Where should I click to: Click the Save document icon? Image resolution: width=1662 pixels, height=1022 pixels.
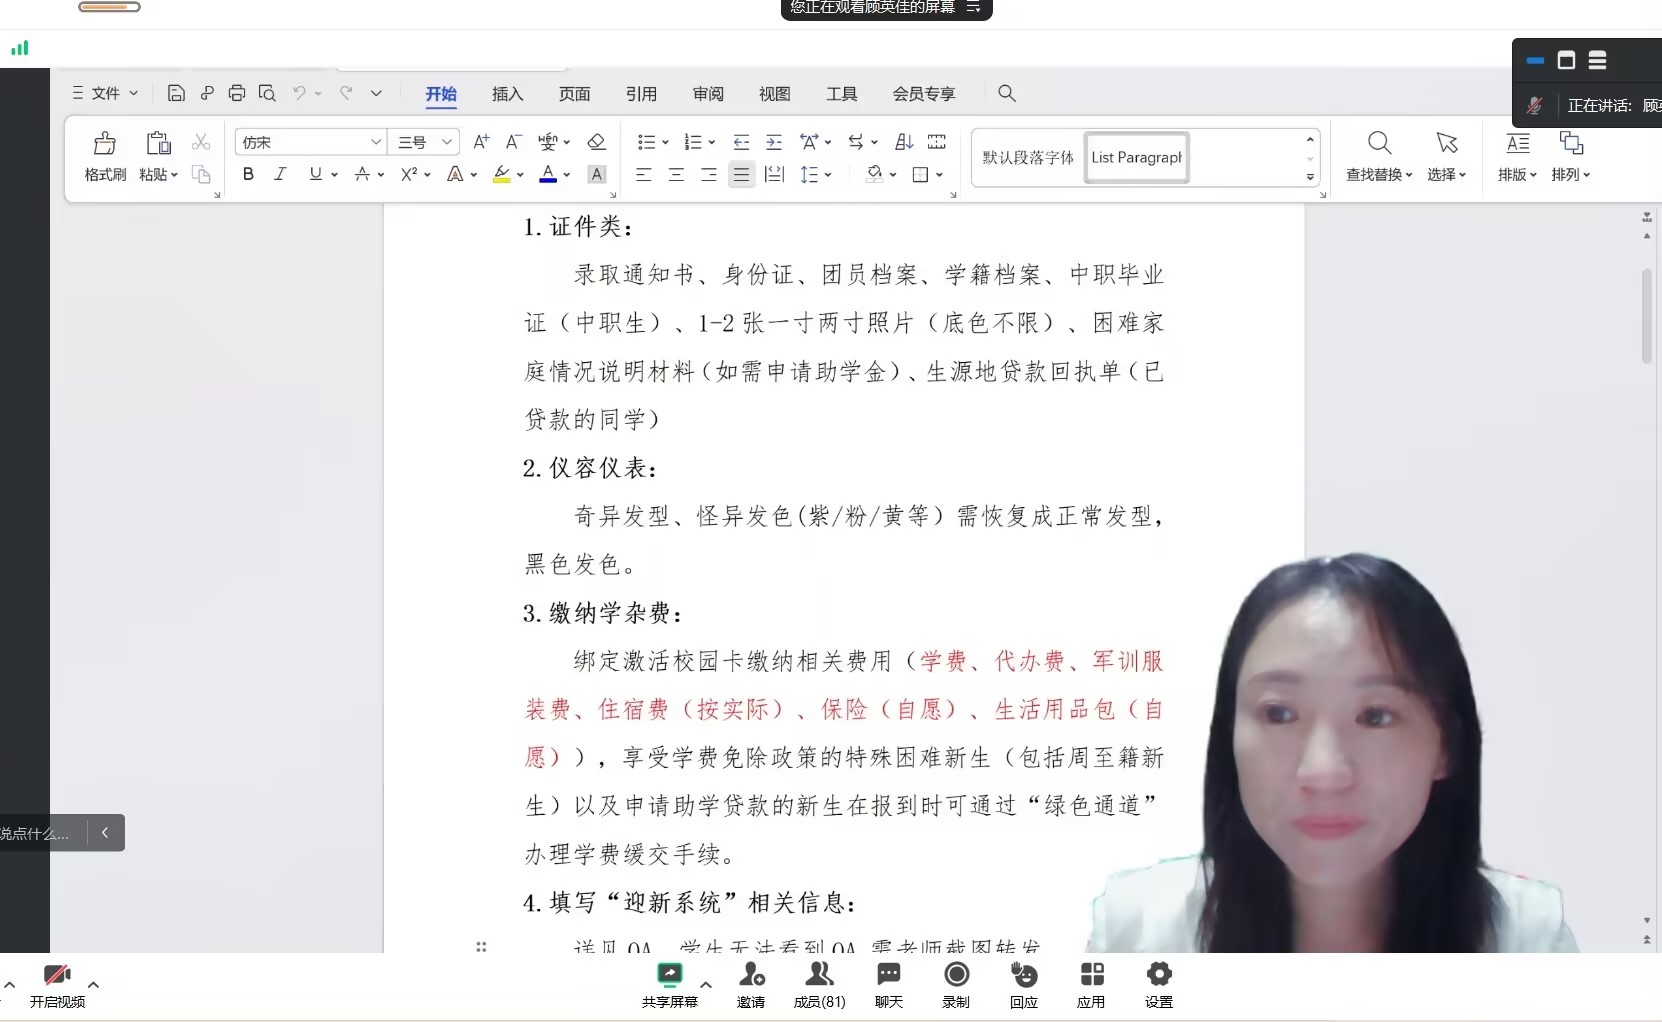pyautogui.click(x=176, y=93)
